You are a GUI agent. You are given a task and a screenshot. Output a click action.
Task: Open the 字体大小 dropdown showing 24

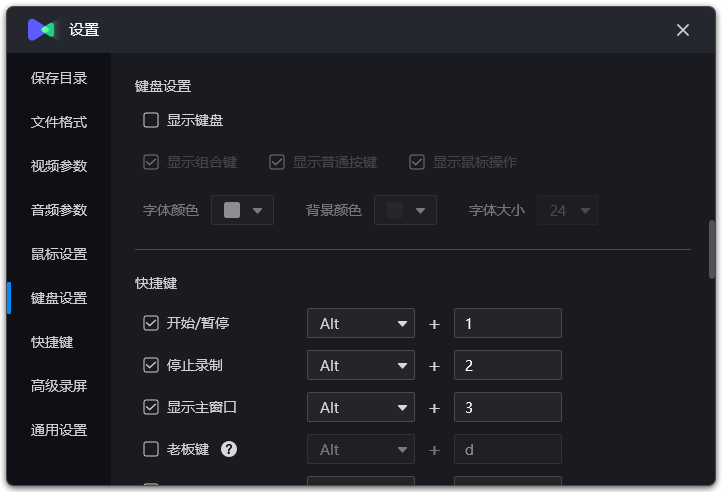(x=568, y=210)
